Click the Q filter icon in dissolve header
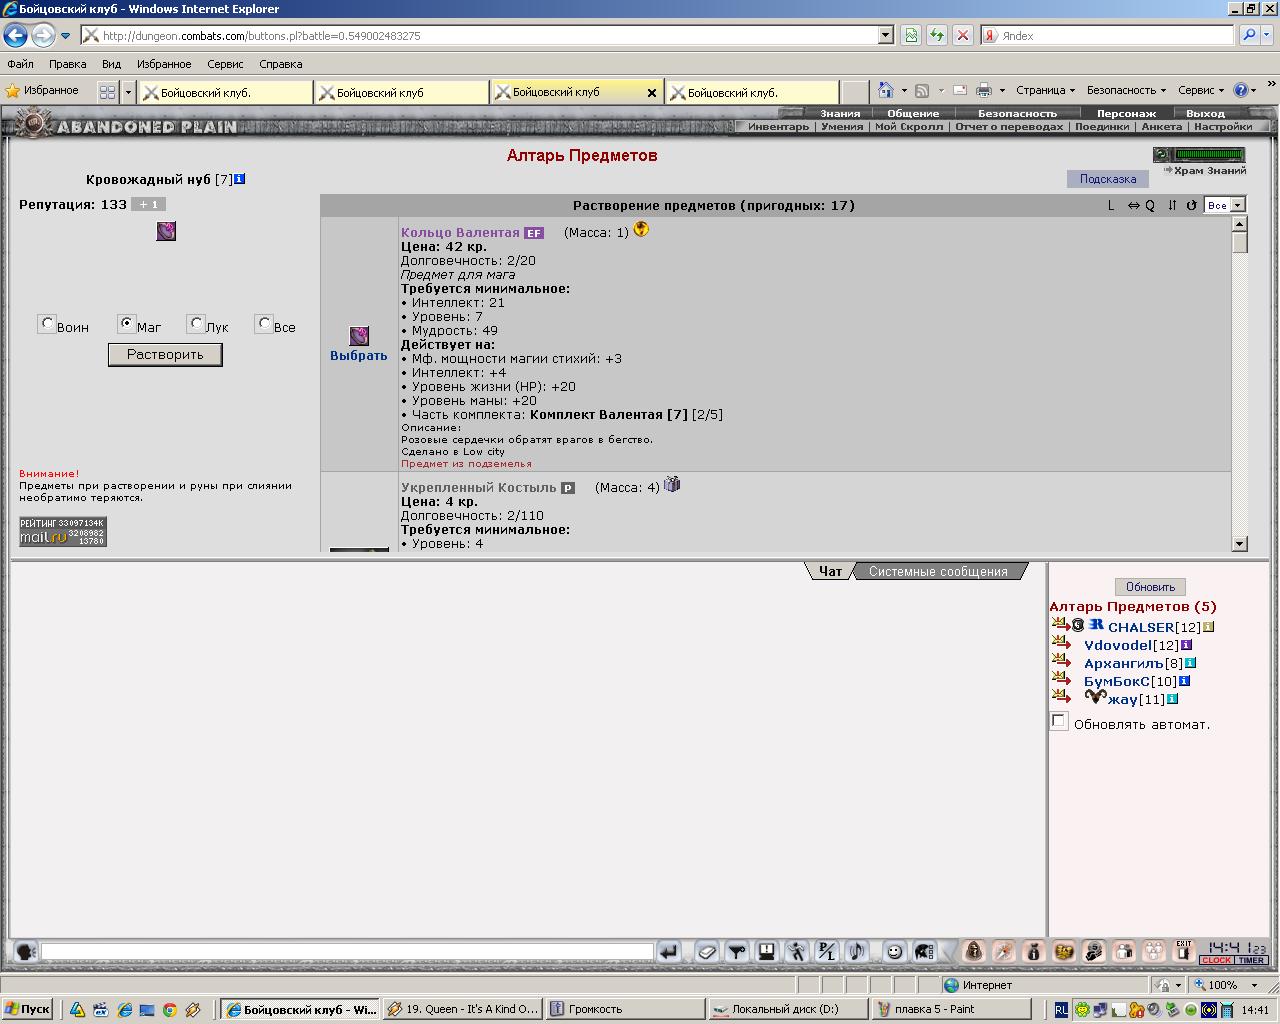The width and height of the screenshot is (1280, 1024). pyautogui.click(x=1150, y=205)
